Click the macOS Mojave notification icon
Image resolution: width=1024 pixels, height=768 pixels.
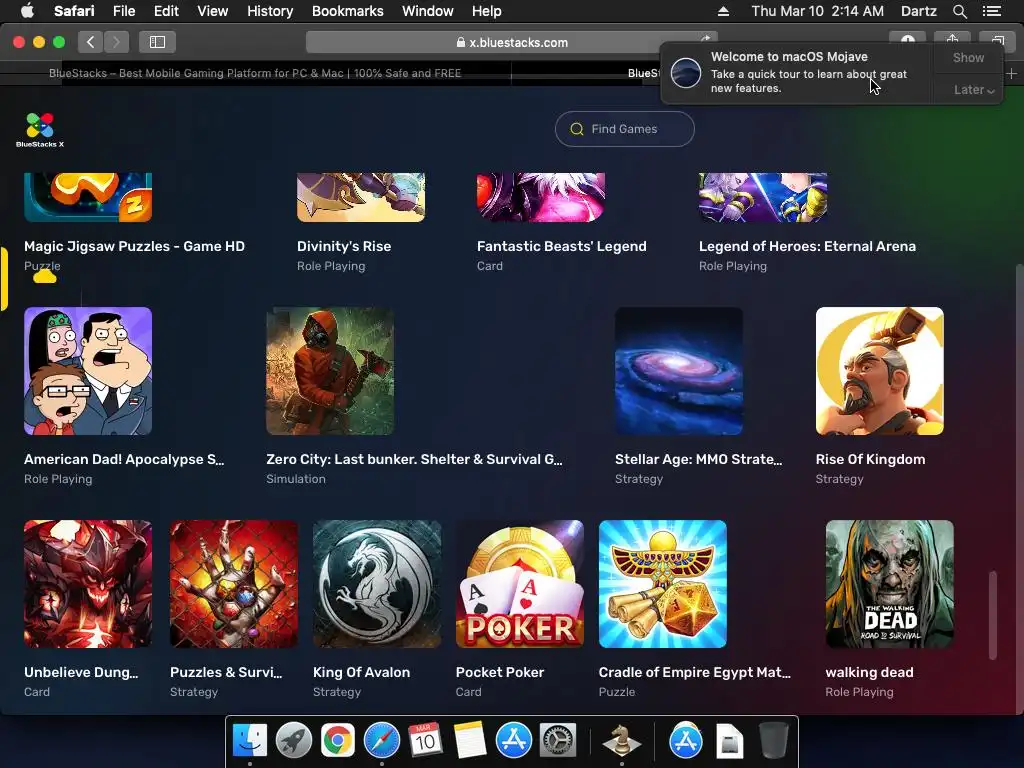click(686, 72)
